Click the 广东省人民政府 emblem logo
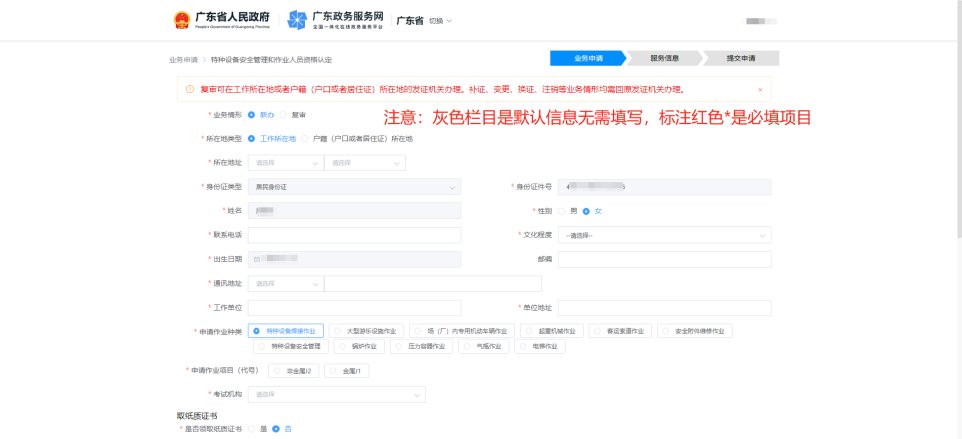 (181, 20)
